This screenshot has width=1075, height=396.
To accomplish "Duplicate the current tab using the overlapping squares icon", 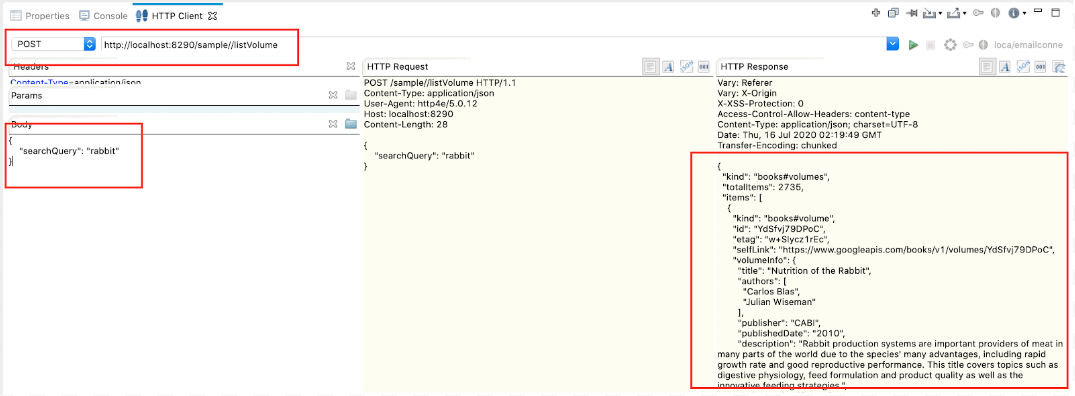I will pyautogui.click(x=893, y=12).
